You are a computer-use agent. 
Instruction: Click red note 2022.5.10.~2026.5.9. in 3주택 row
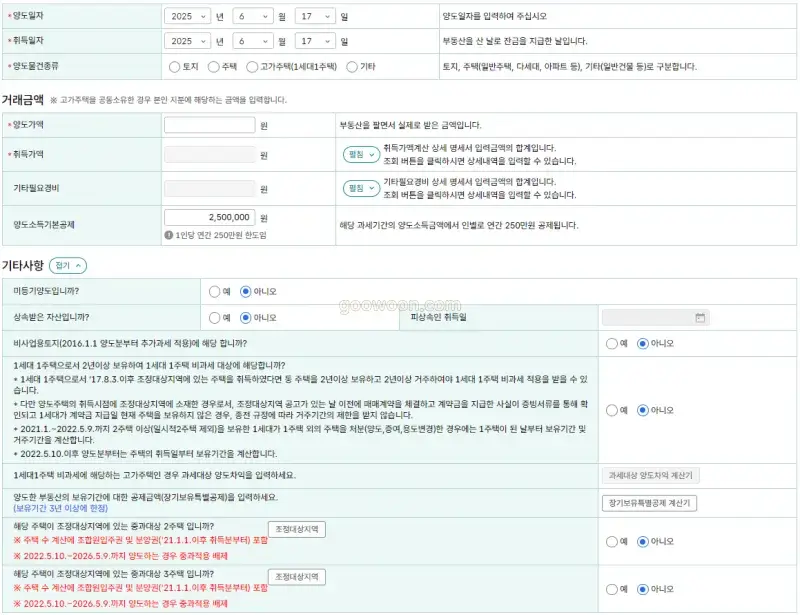point(120,603)
